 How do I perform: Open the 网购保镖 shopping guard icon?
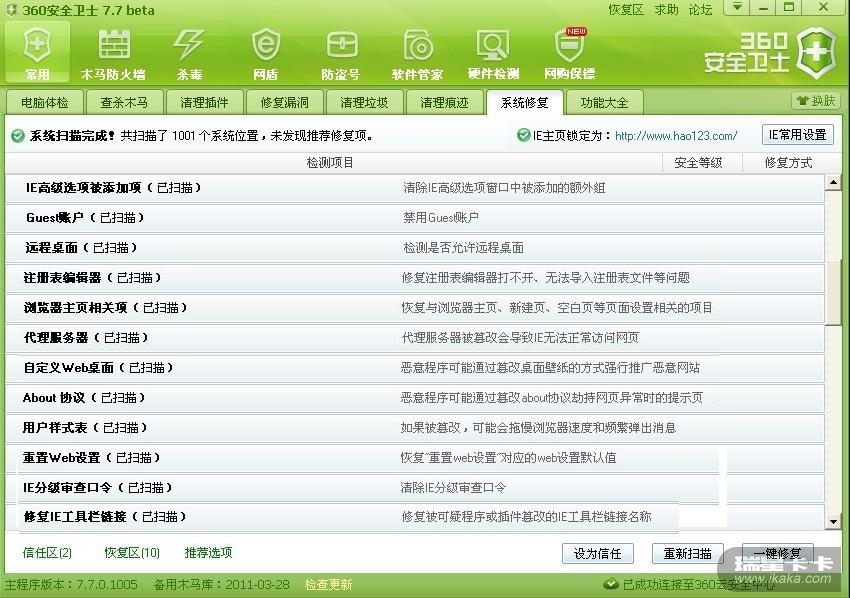click(570, 54)
